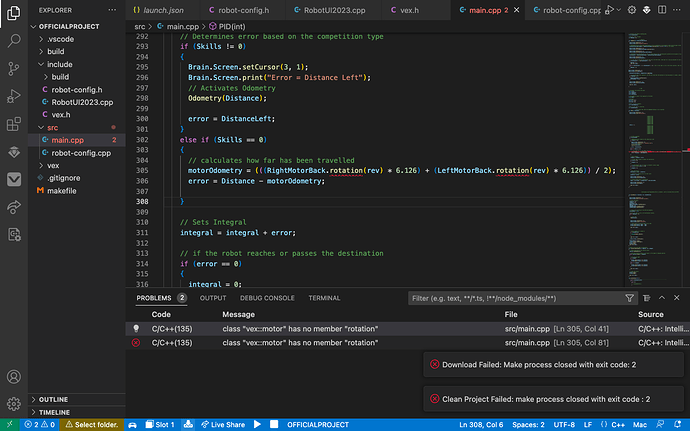Close the main.cpp tab

(x=517, y=10)
